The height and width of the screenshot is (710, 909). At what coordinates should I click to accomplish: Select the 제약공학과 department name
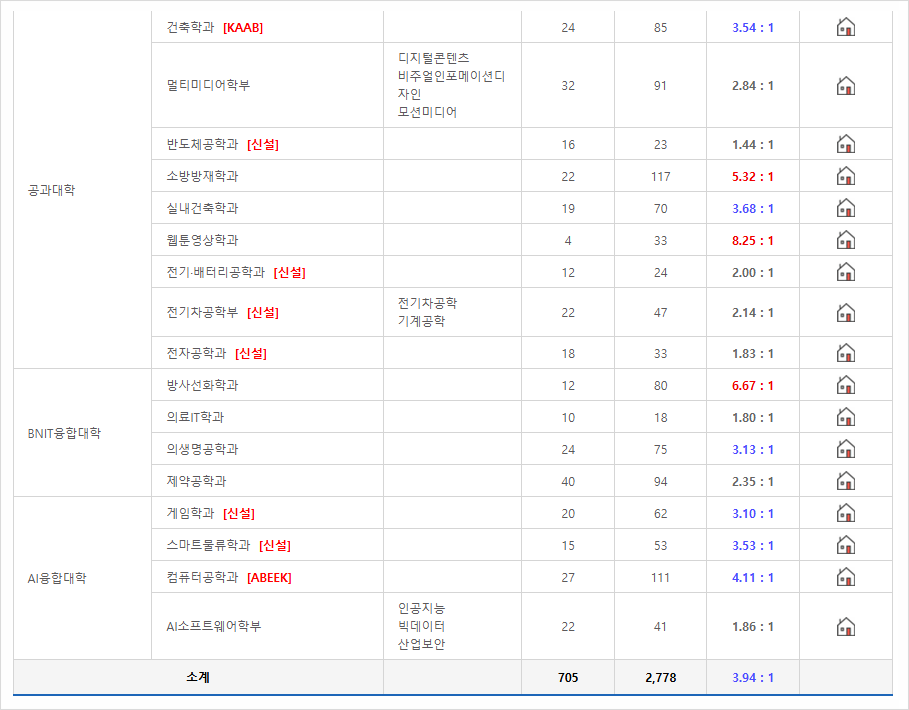(196, 481)
